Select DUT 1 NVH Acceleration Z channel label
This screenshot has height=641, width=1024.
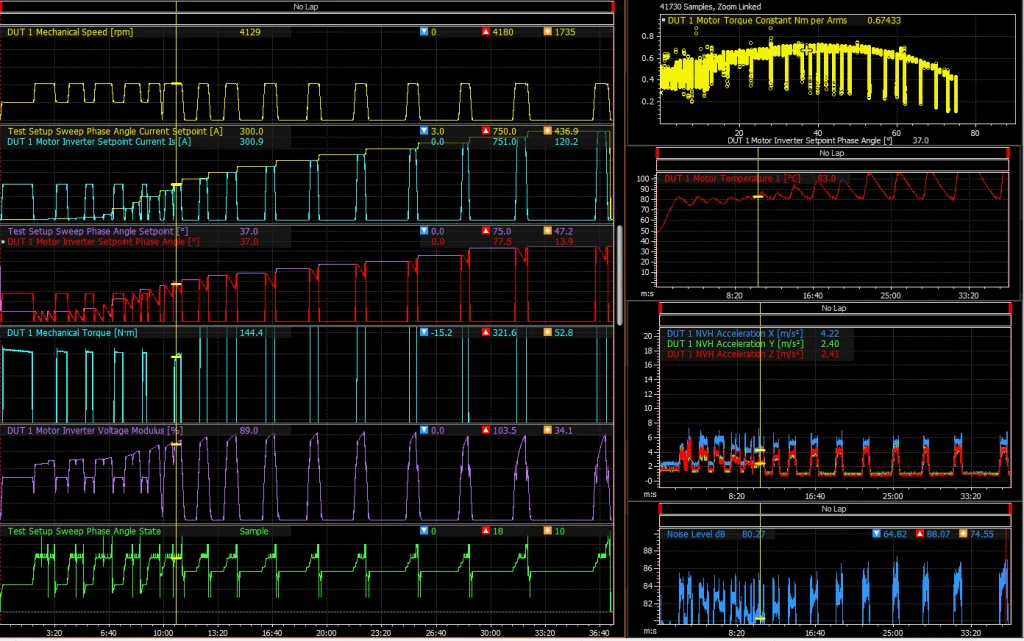tap(733, 354)
